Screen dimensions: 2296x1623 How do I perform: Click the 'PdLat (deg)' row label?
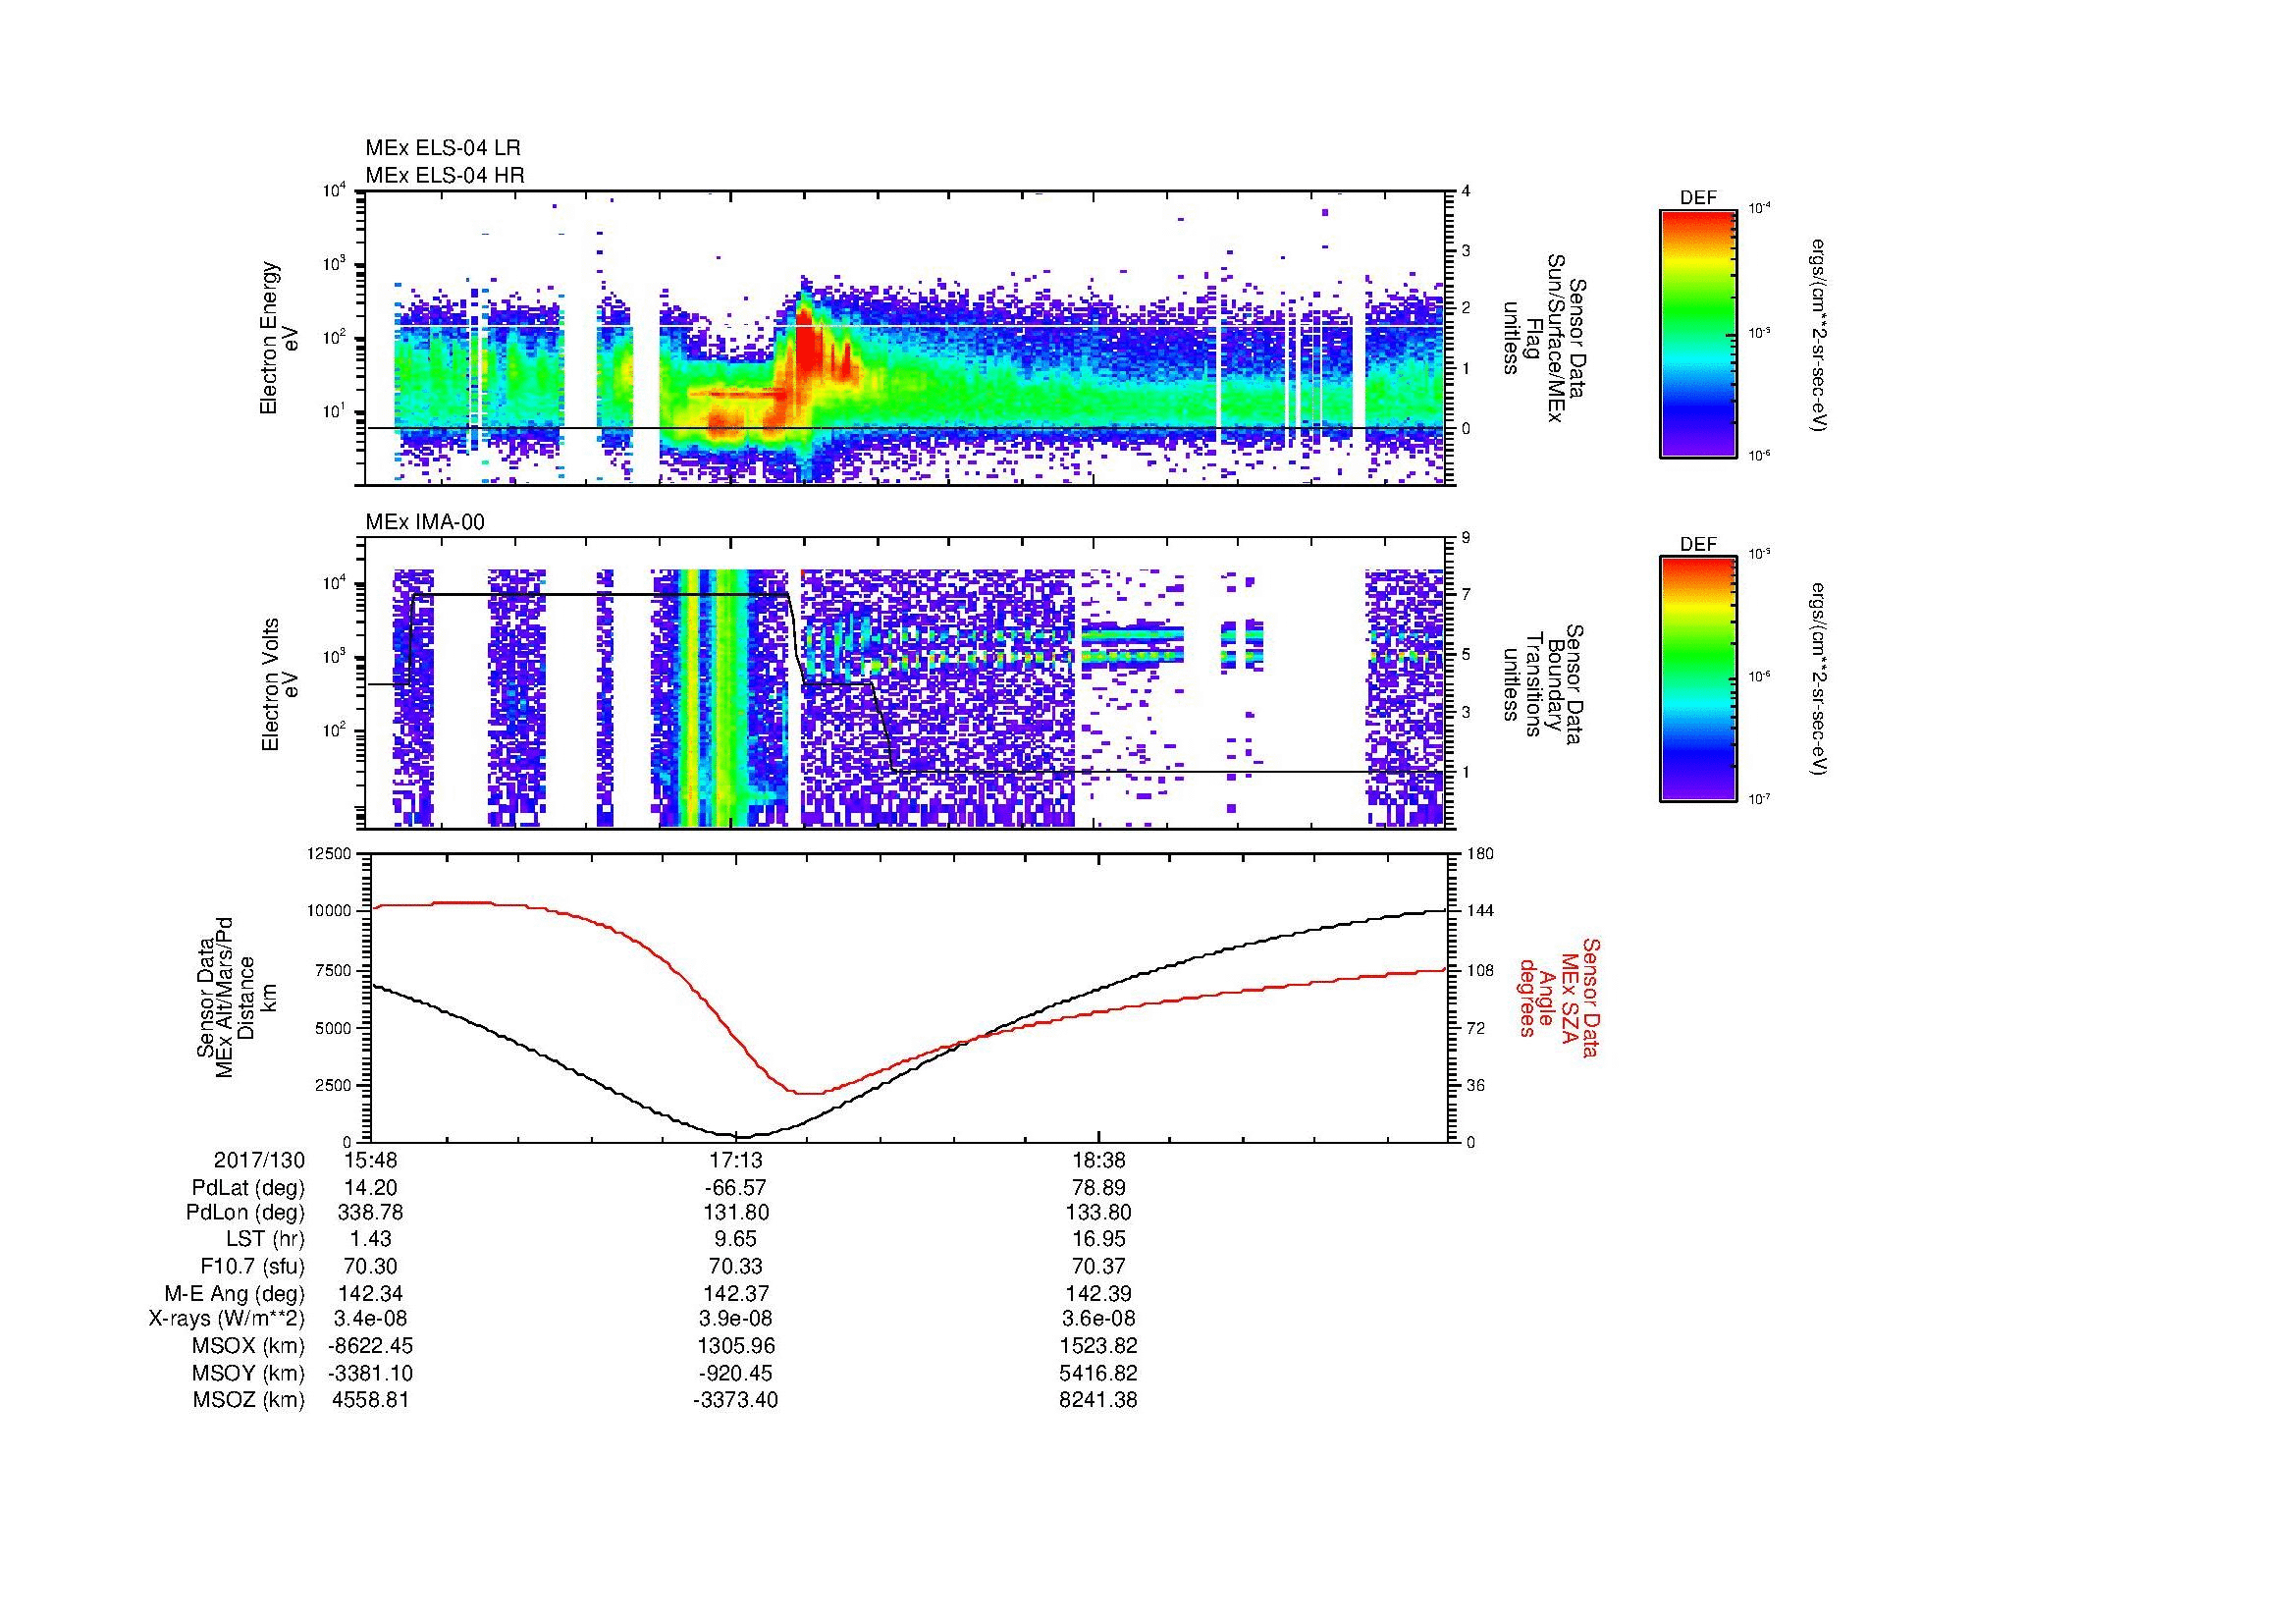point(248,1188)
